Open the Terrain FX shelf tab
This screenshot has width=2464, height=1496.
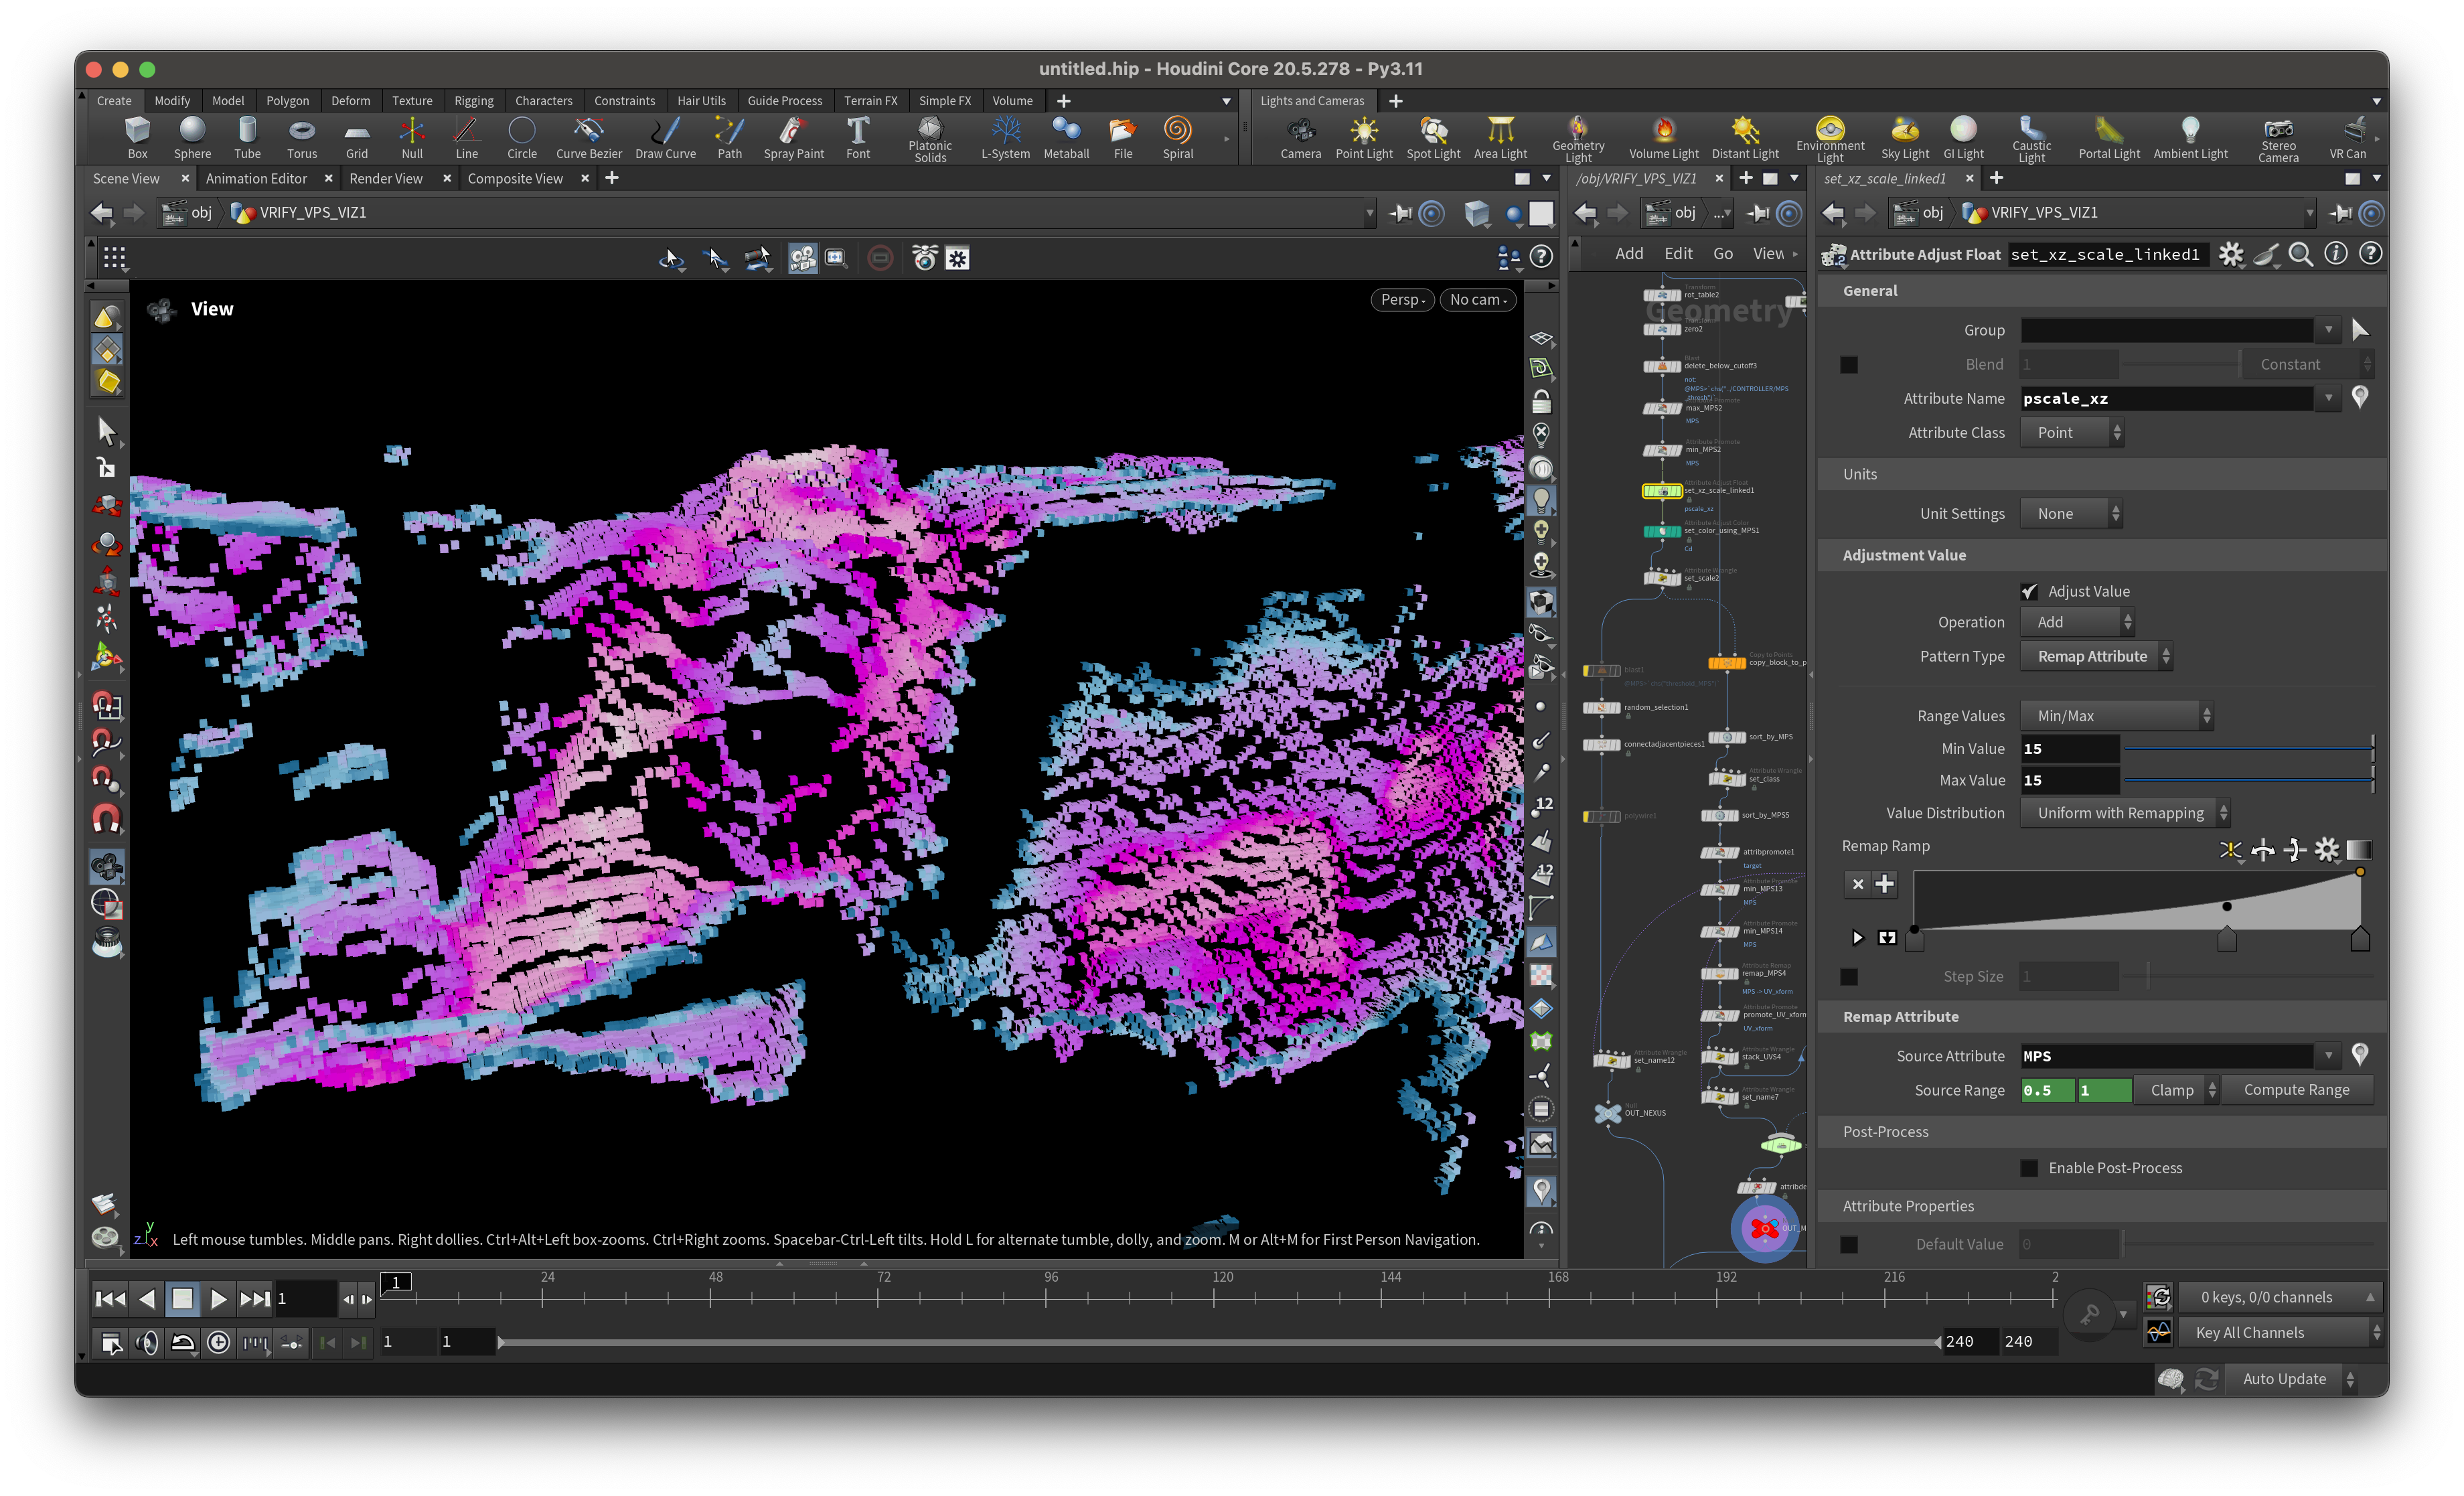coord(870,100)
